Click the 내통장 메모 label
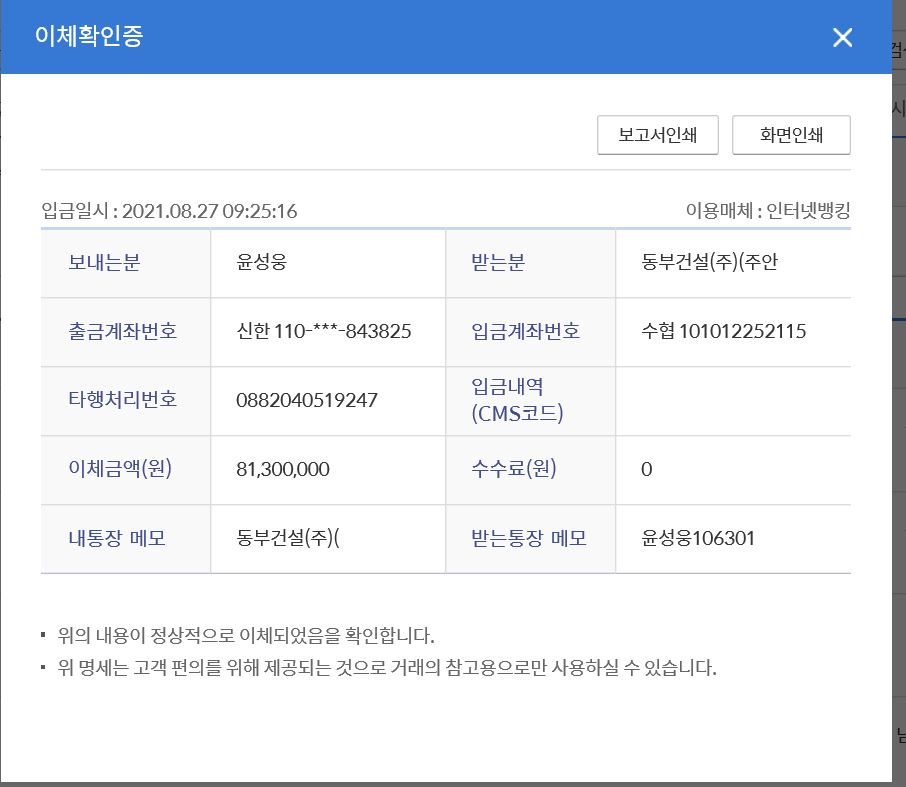 click(x=117, y=538)
